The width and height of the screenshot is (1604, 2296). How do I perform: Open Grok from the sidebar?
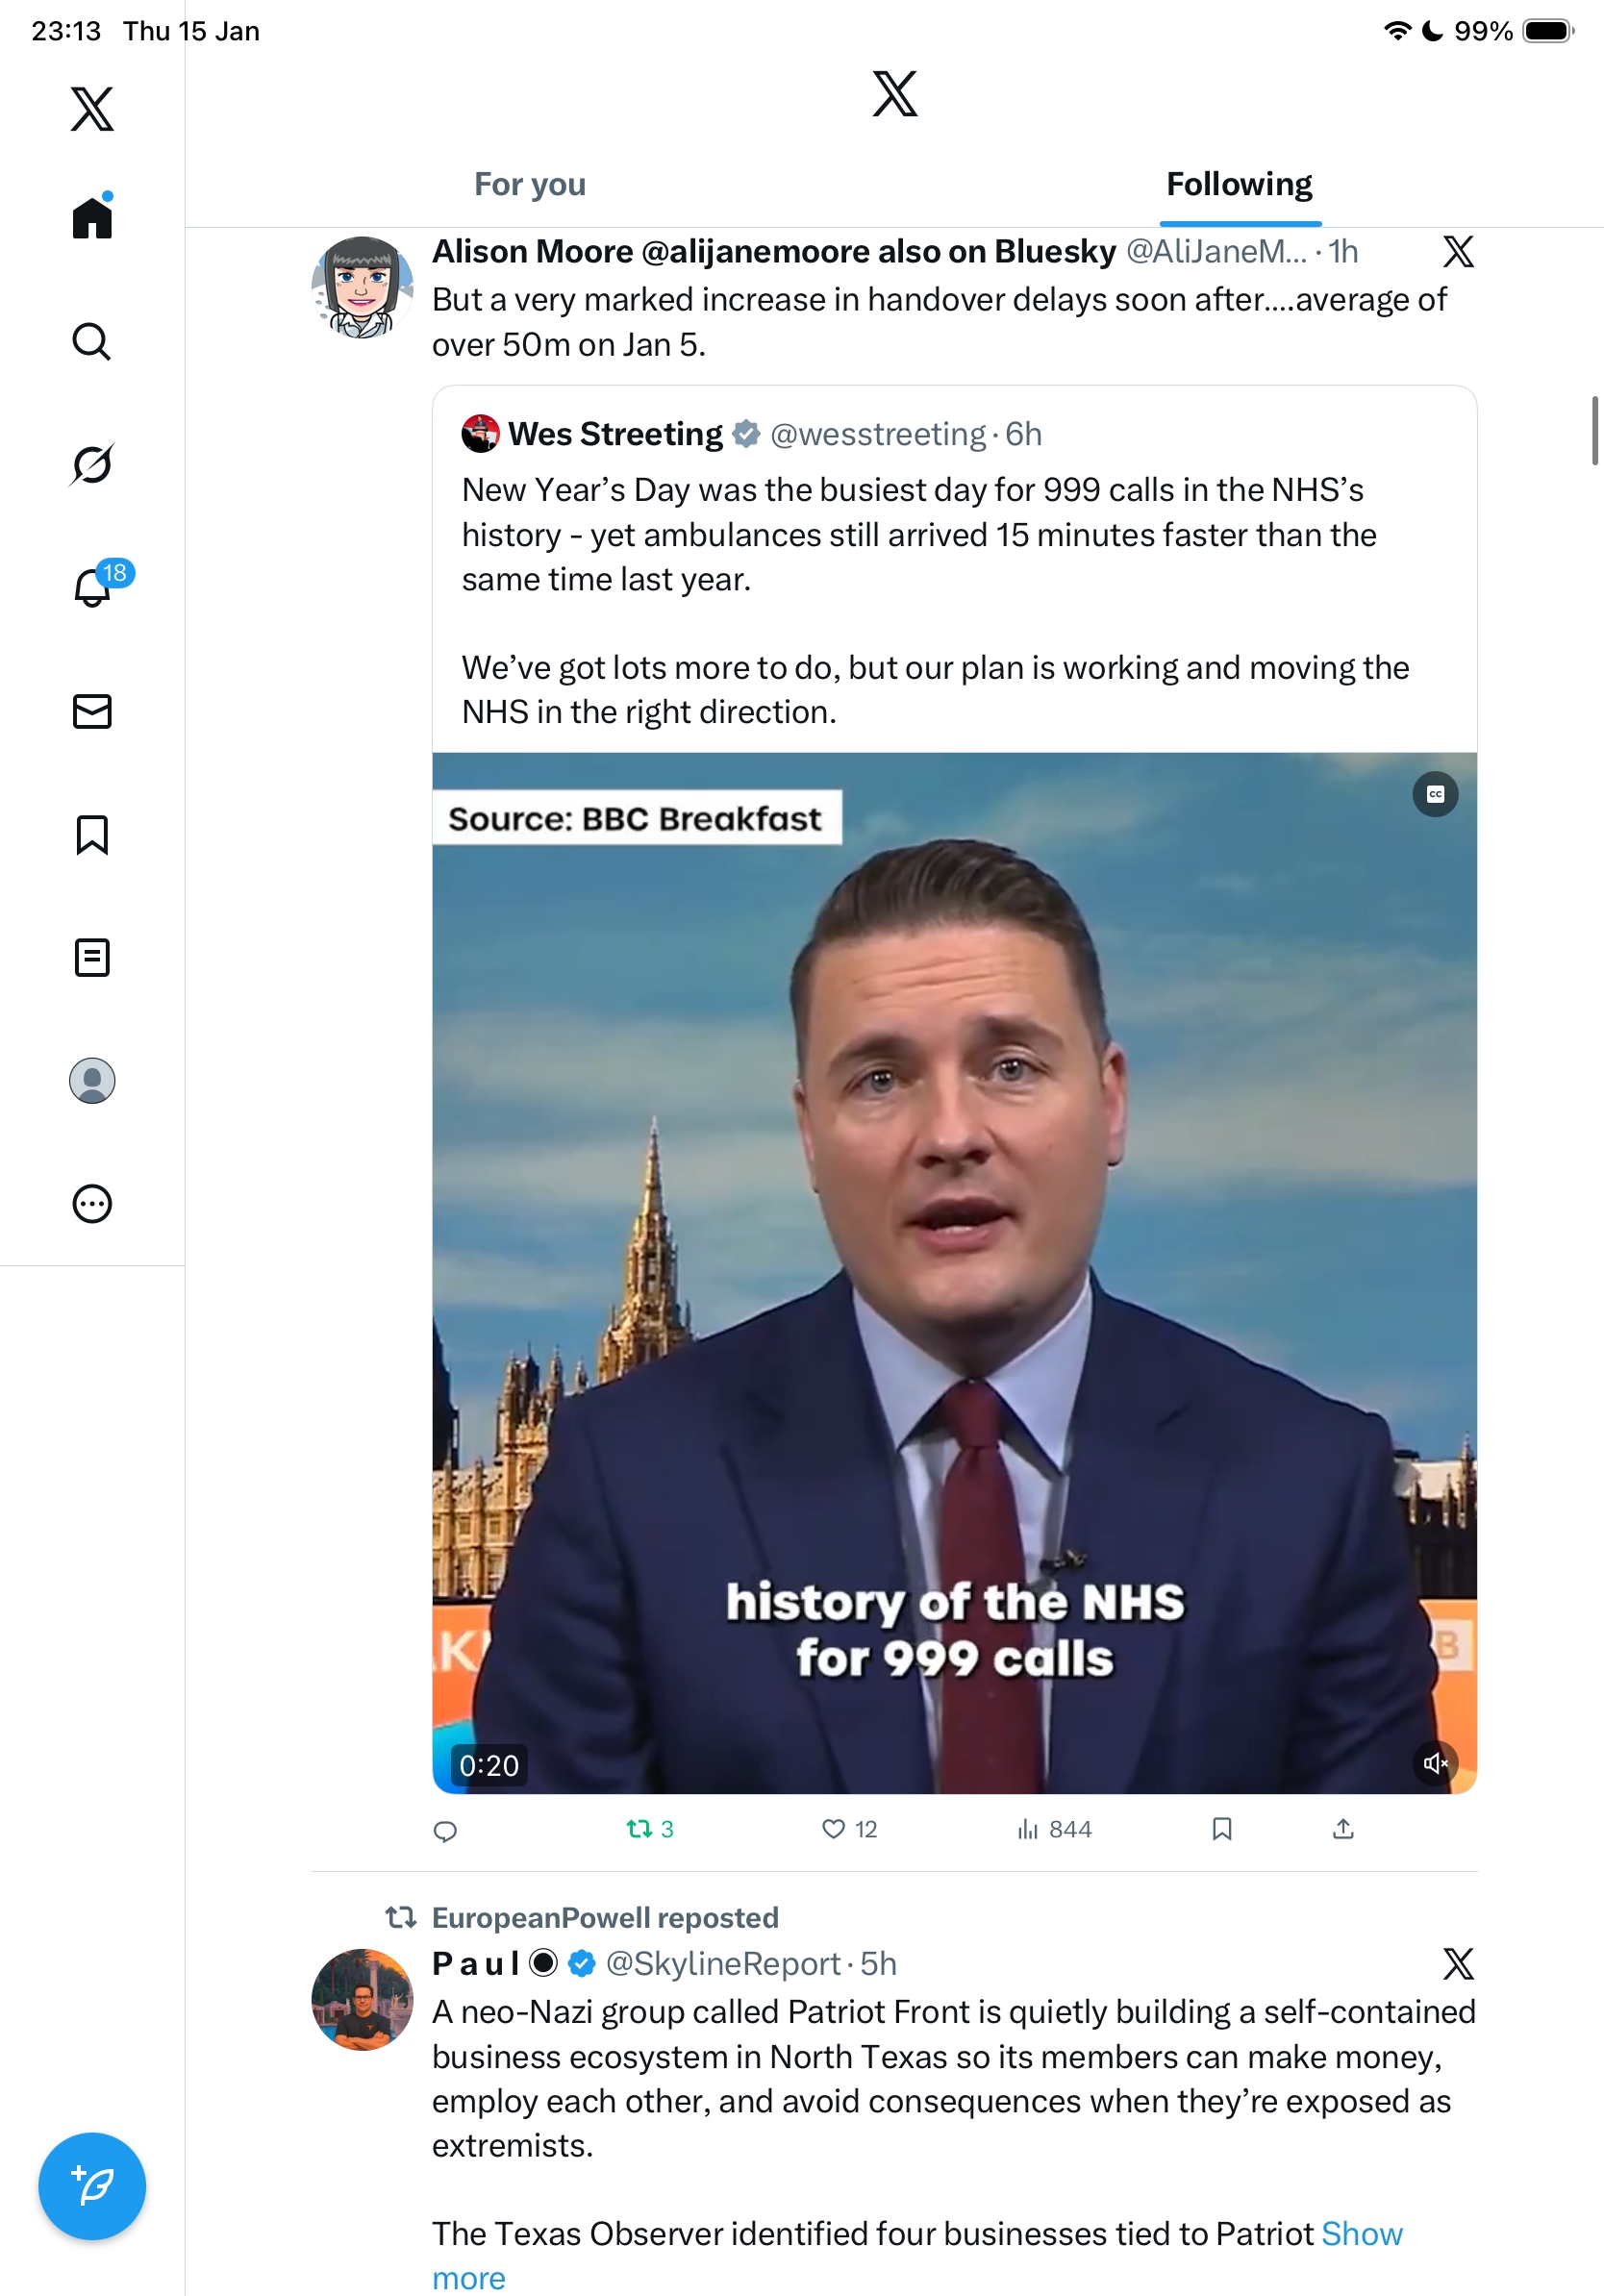[92, 465]
